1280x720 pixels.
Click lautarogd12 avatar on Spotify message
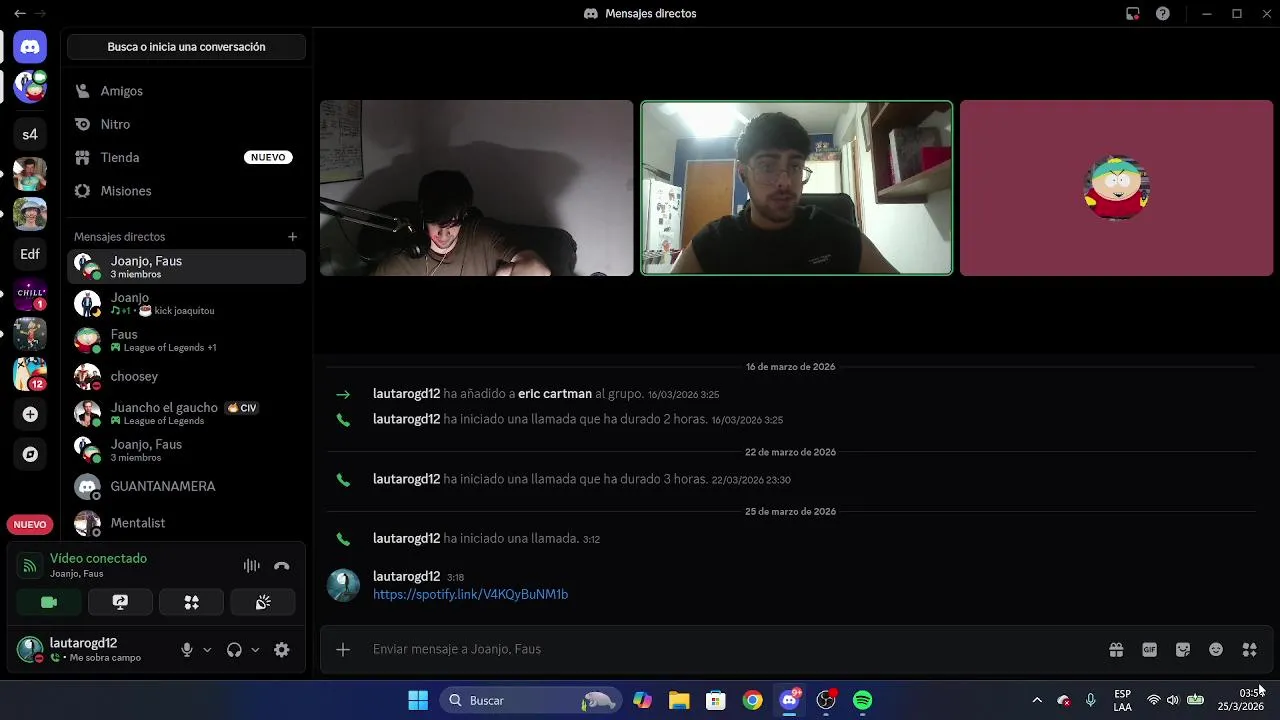(x=343, y=585)
